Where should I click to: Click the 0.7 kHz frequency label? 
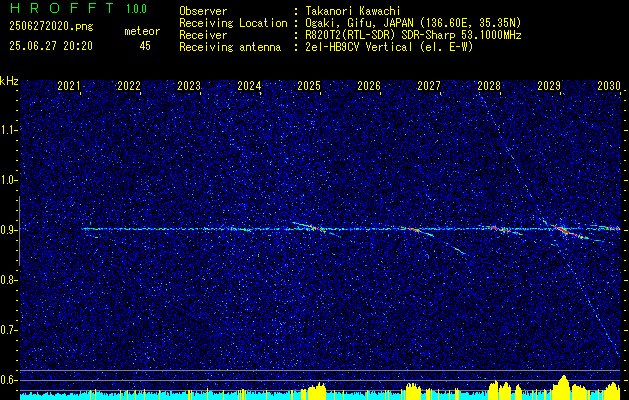pyautogui.click(x=8, y=330)
